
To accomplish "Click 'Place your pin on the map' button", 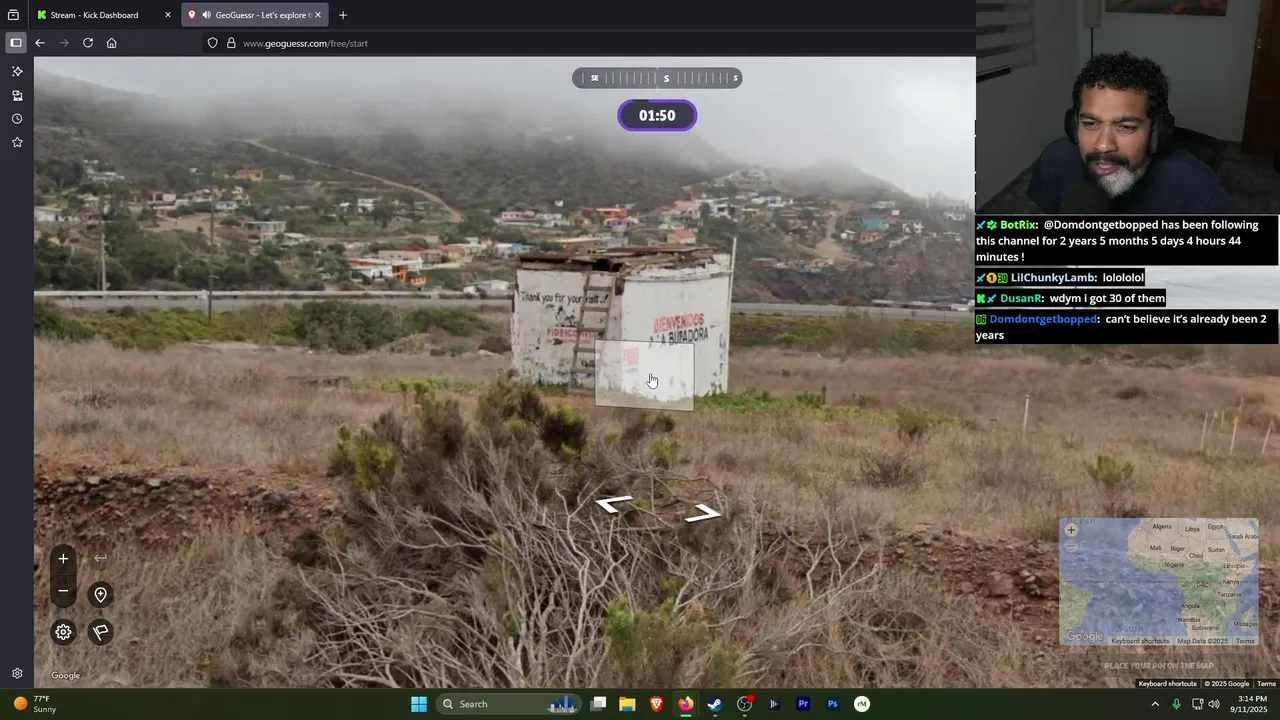I will click(x=1159, y=666).
